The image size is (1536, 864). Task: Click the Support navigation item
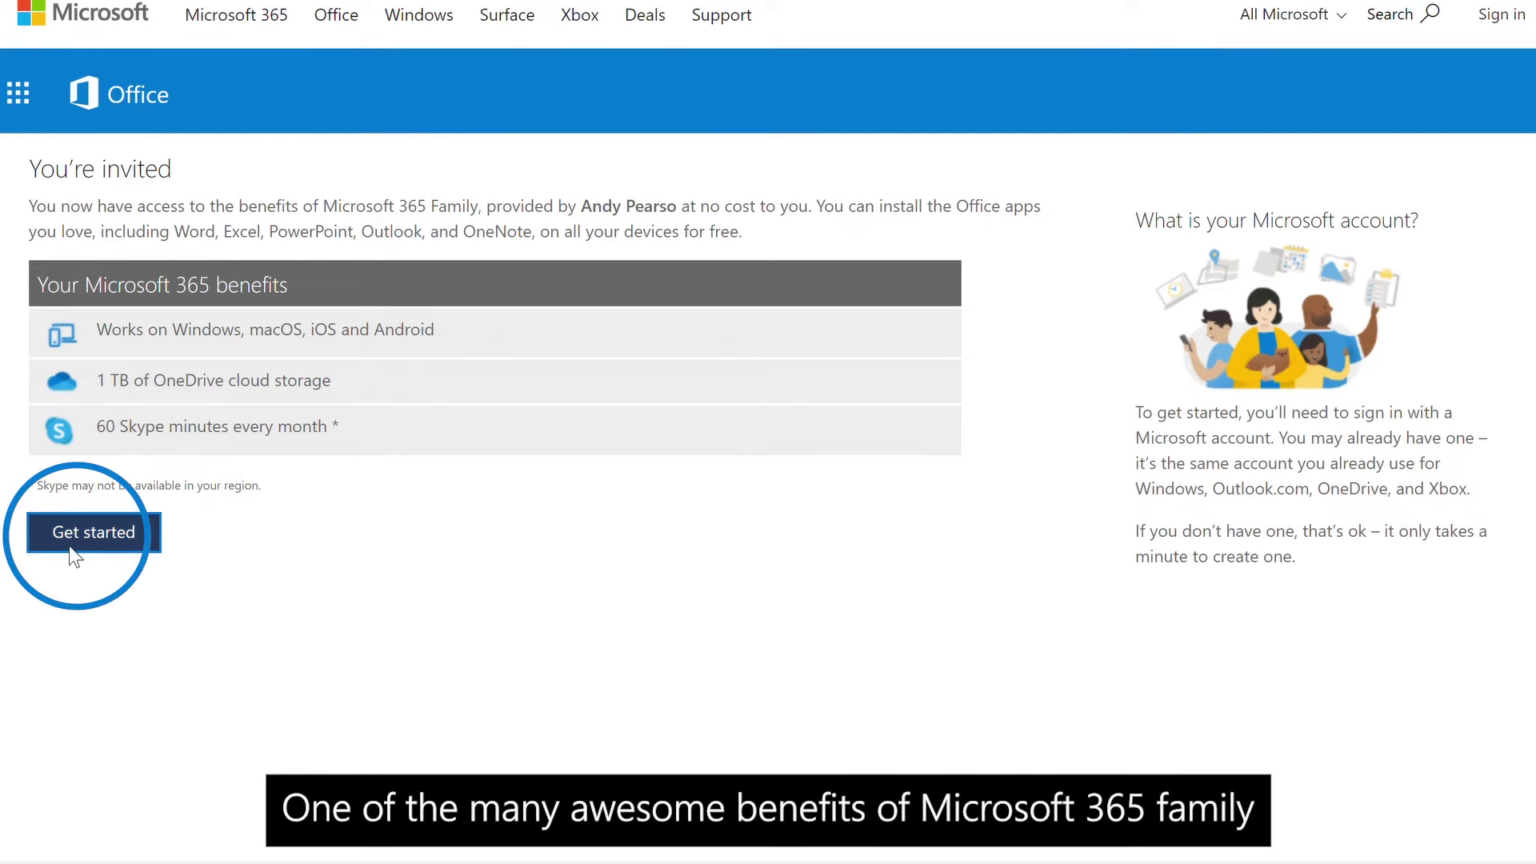pos(721,14)
